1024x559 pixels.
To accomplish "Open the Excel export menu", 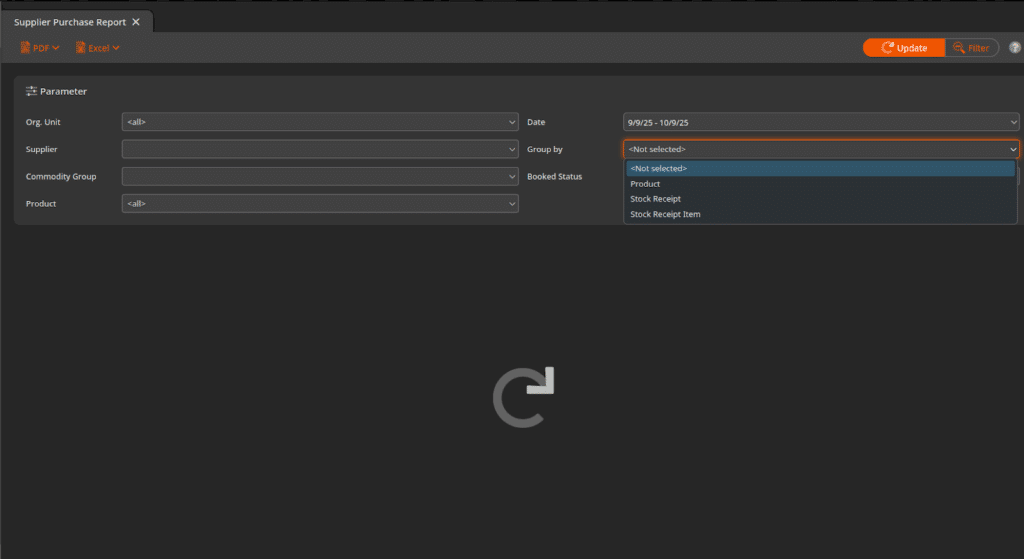I will [x=97, y=48].
